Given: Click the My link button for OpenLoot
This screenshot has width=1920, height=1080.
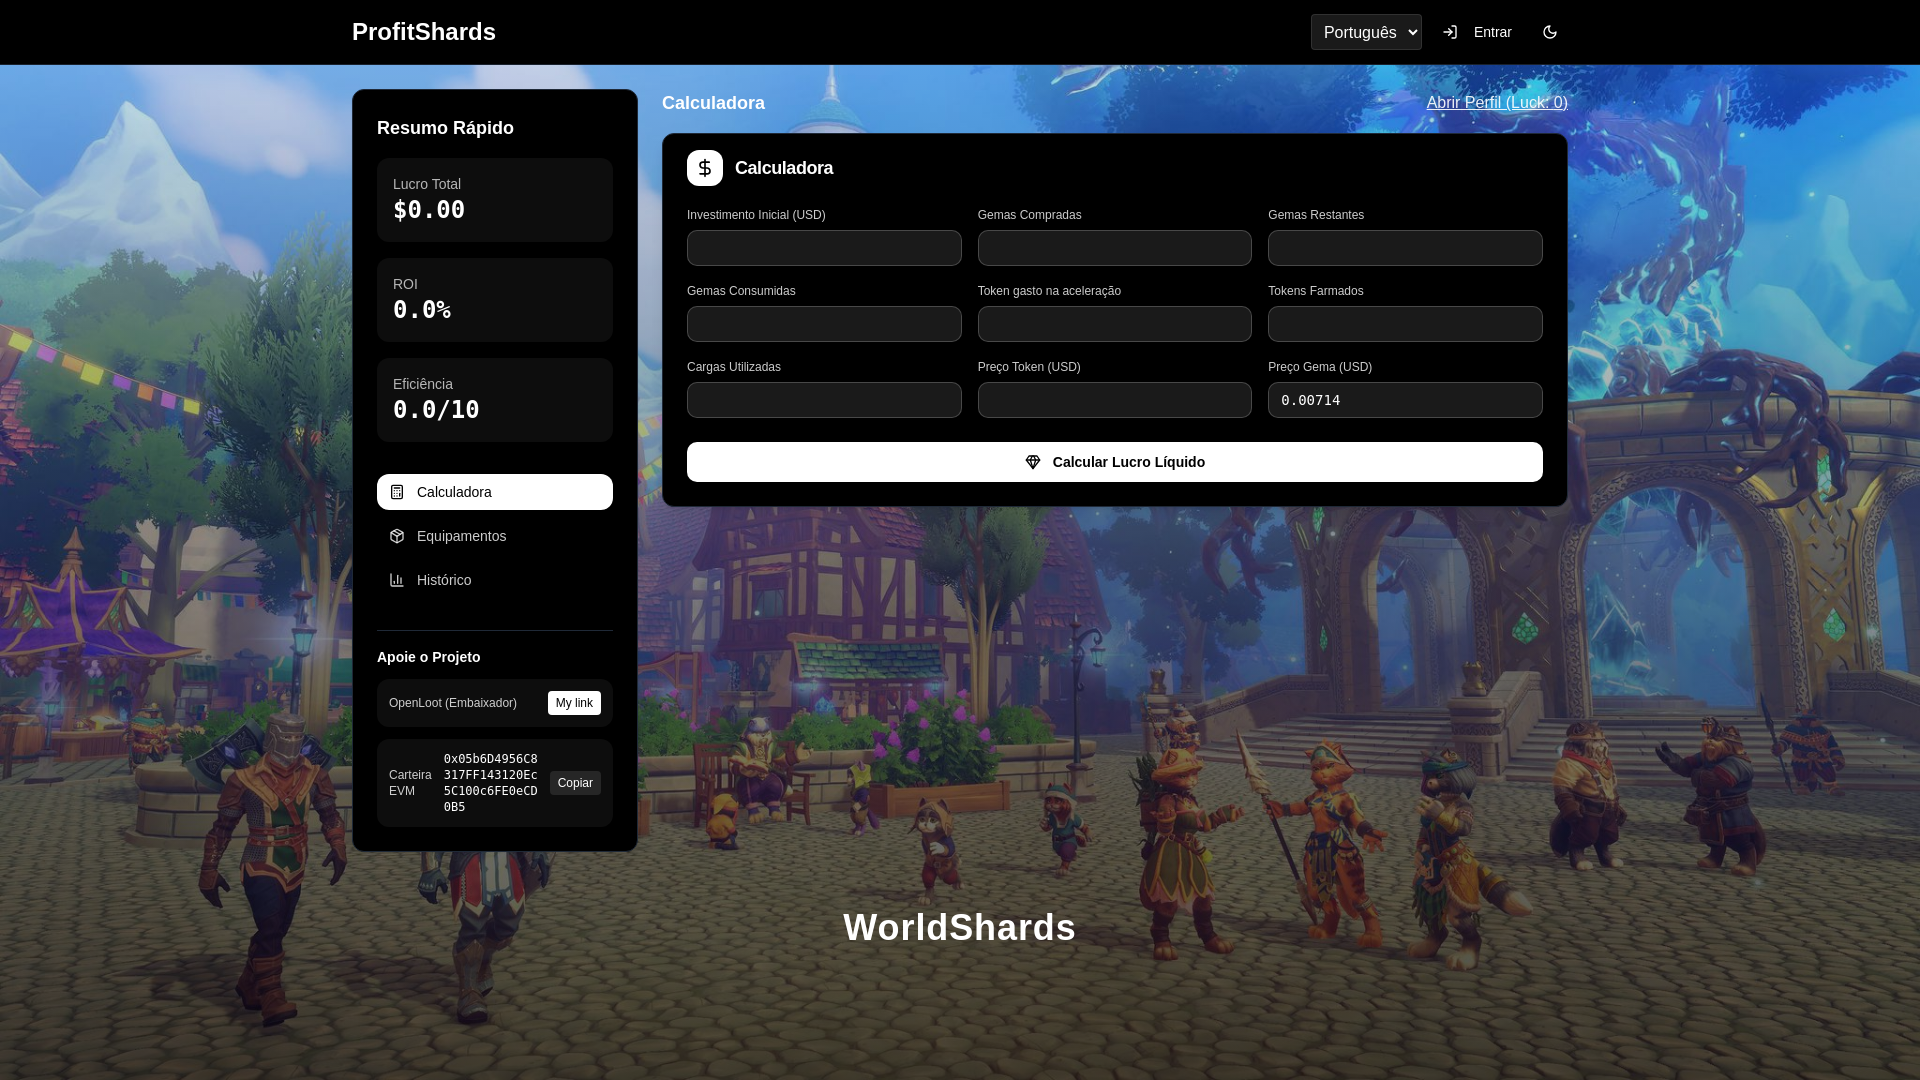Looking at the screenshot, I should [x=574, y=703].
